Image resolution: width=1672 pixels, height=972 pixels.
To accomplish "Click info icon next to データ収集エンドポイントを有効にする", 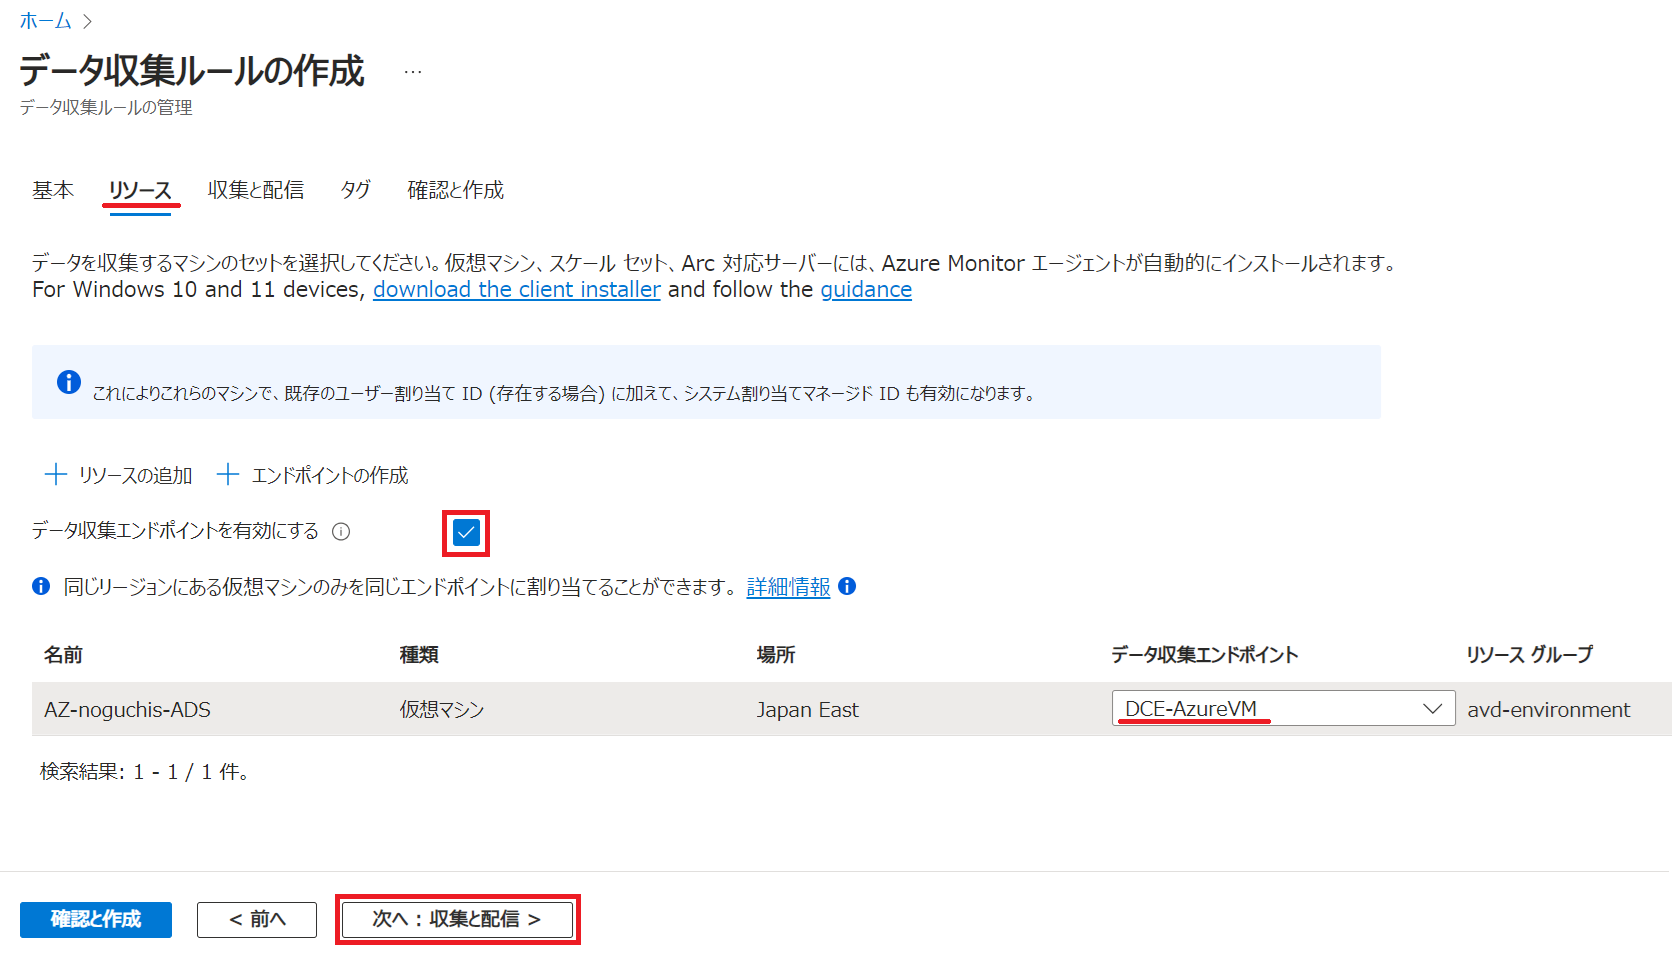I will coord(341,532).
